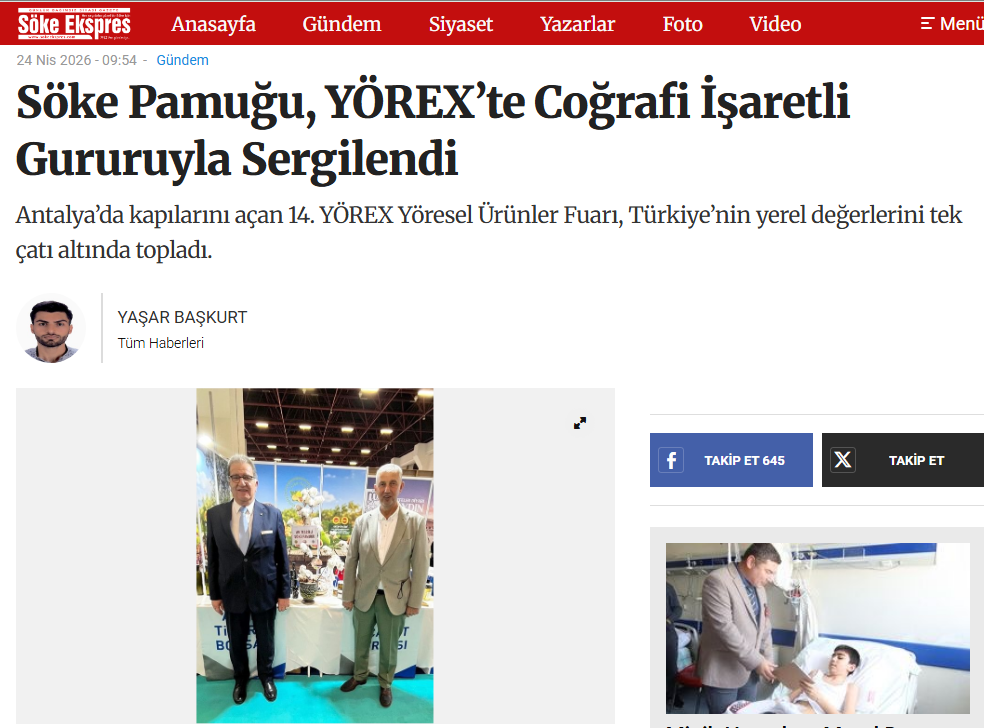Go to the Anasayfa menu item
The image size is (984, 728).
(x=213, y=24)
